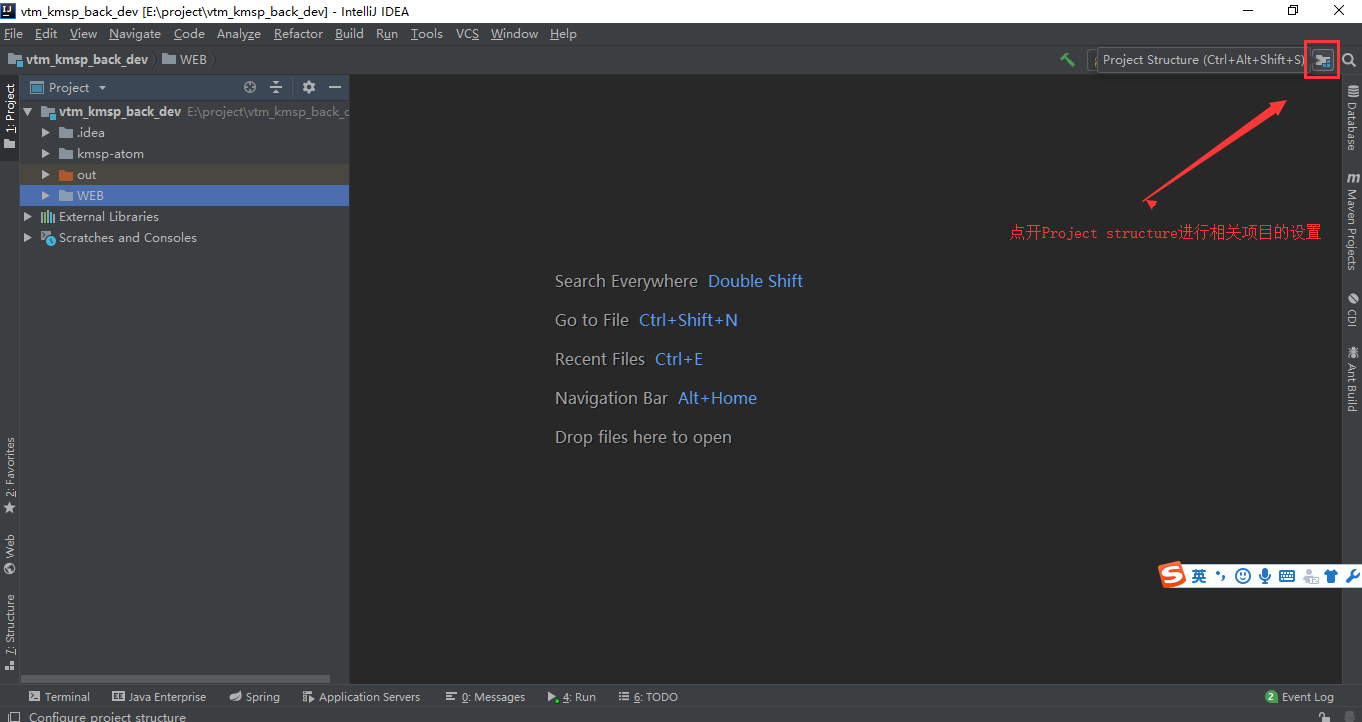
Task: Collapse the vtm_kmsp_back_dev root node arrow
Action: tap(28, 112)
